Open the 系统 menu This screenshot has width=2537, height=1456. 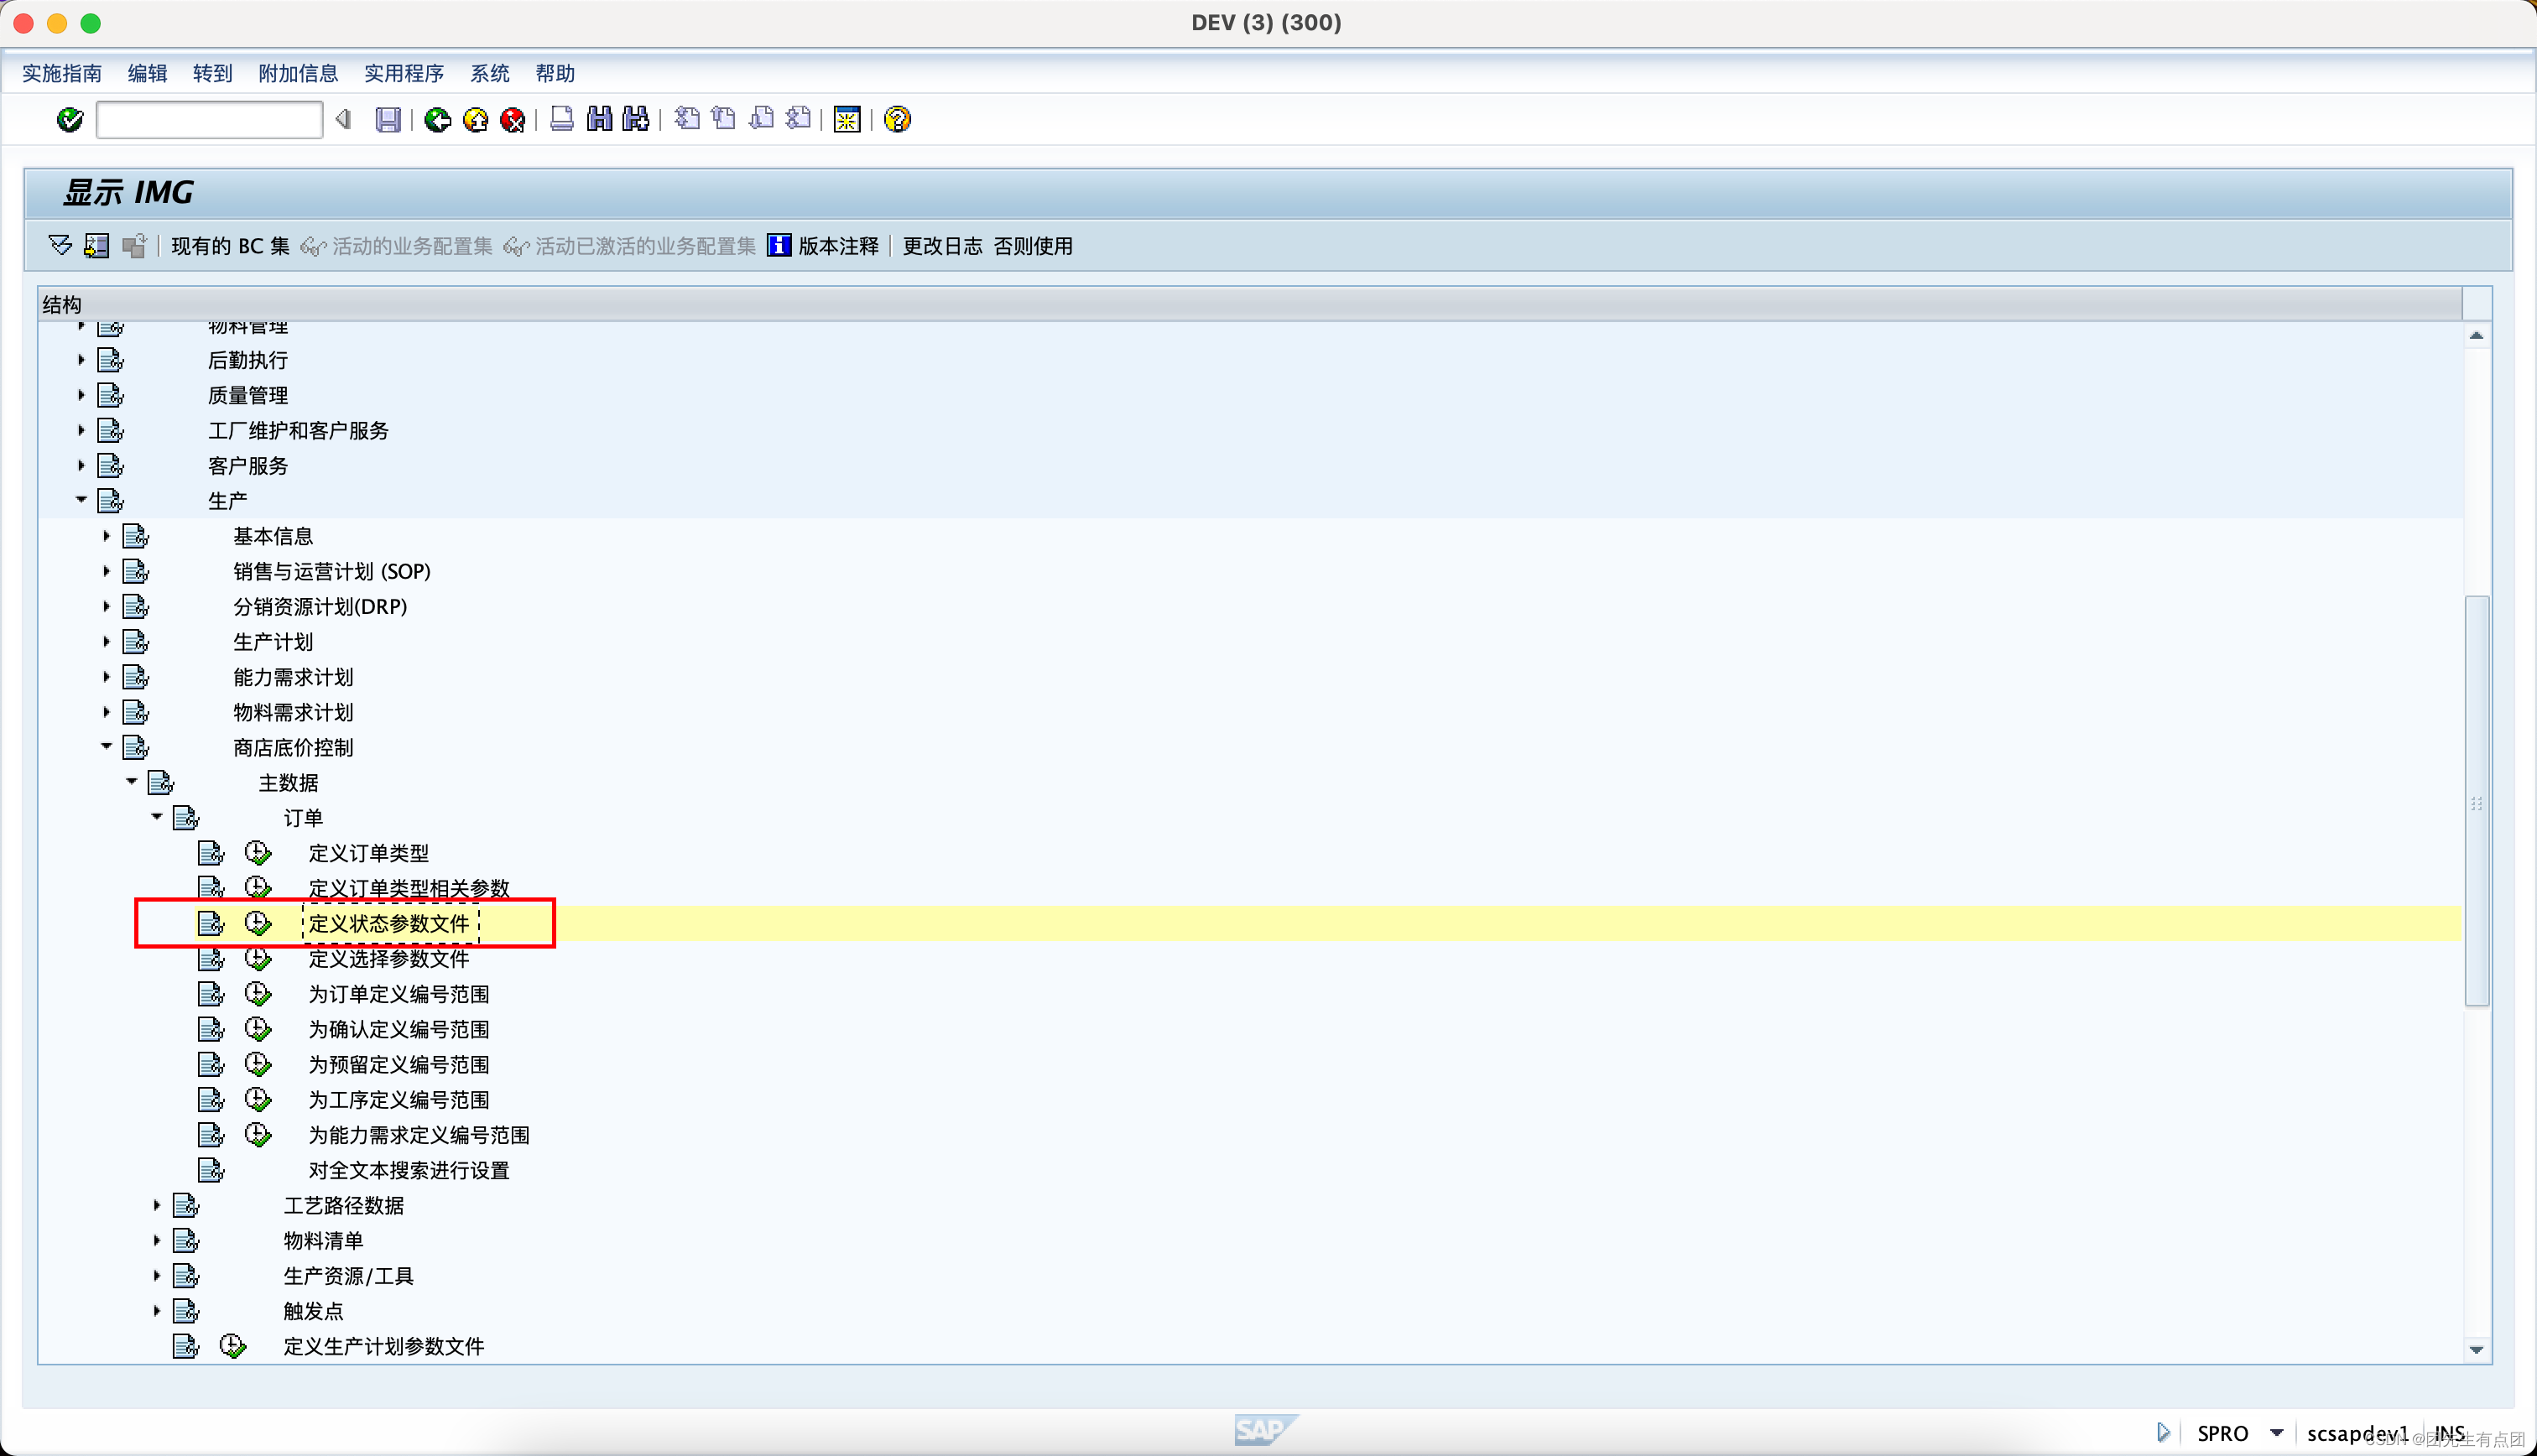(489, 73)
